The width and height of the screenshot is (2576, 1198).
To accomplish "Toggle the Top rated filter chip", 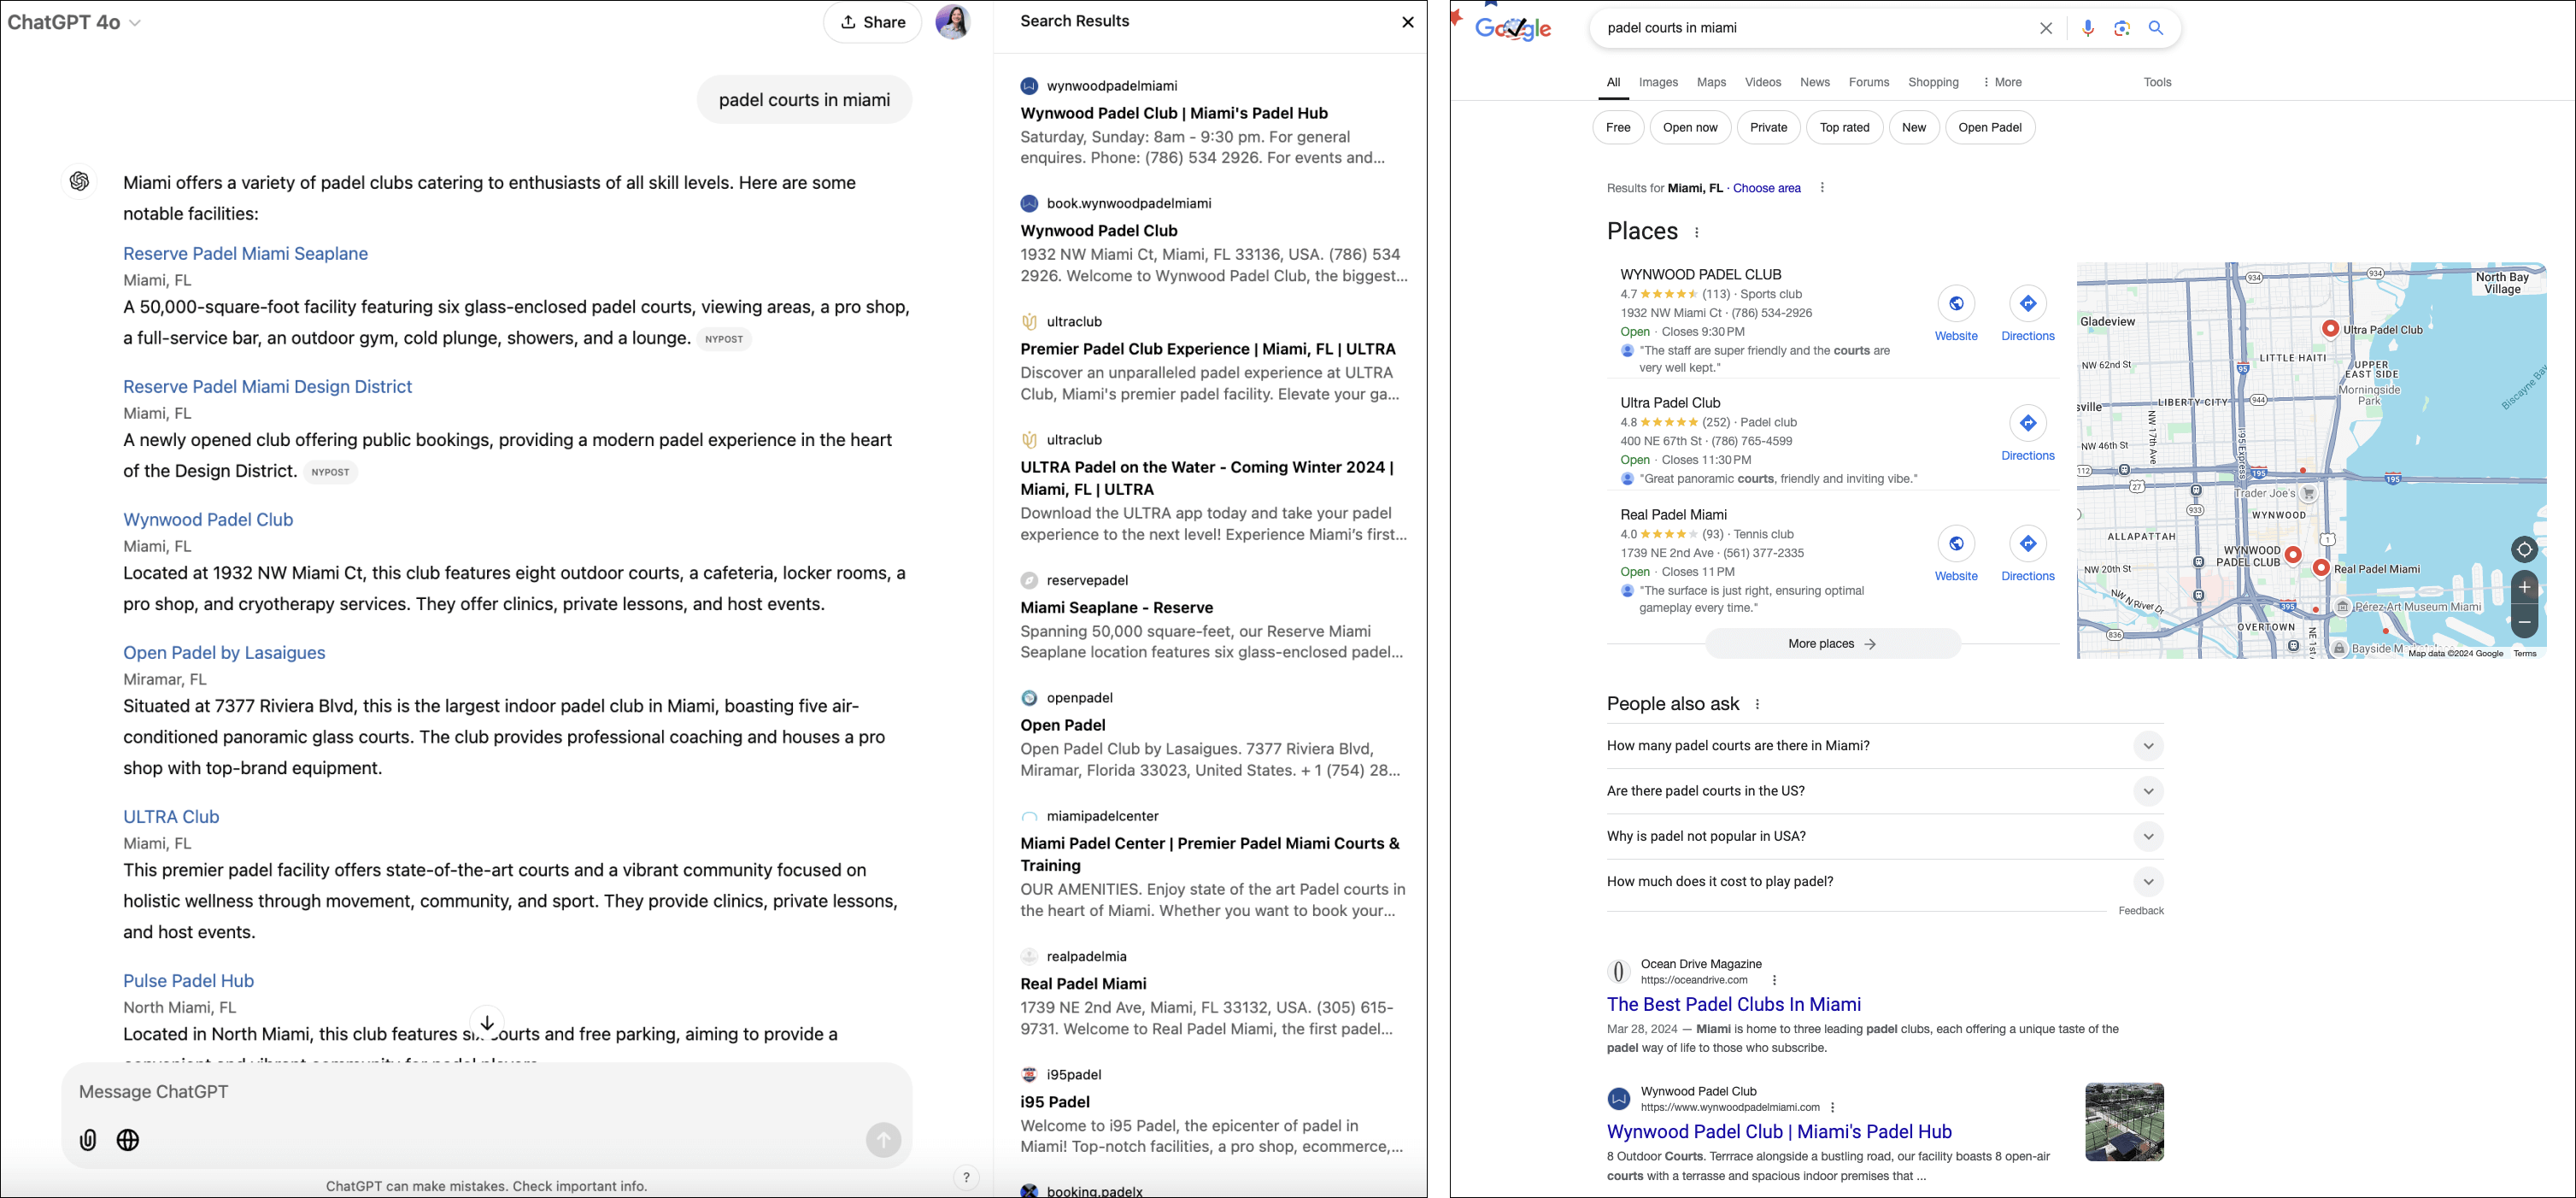I will tap(1844, 127).
